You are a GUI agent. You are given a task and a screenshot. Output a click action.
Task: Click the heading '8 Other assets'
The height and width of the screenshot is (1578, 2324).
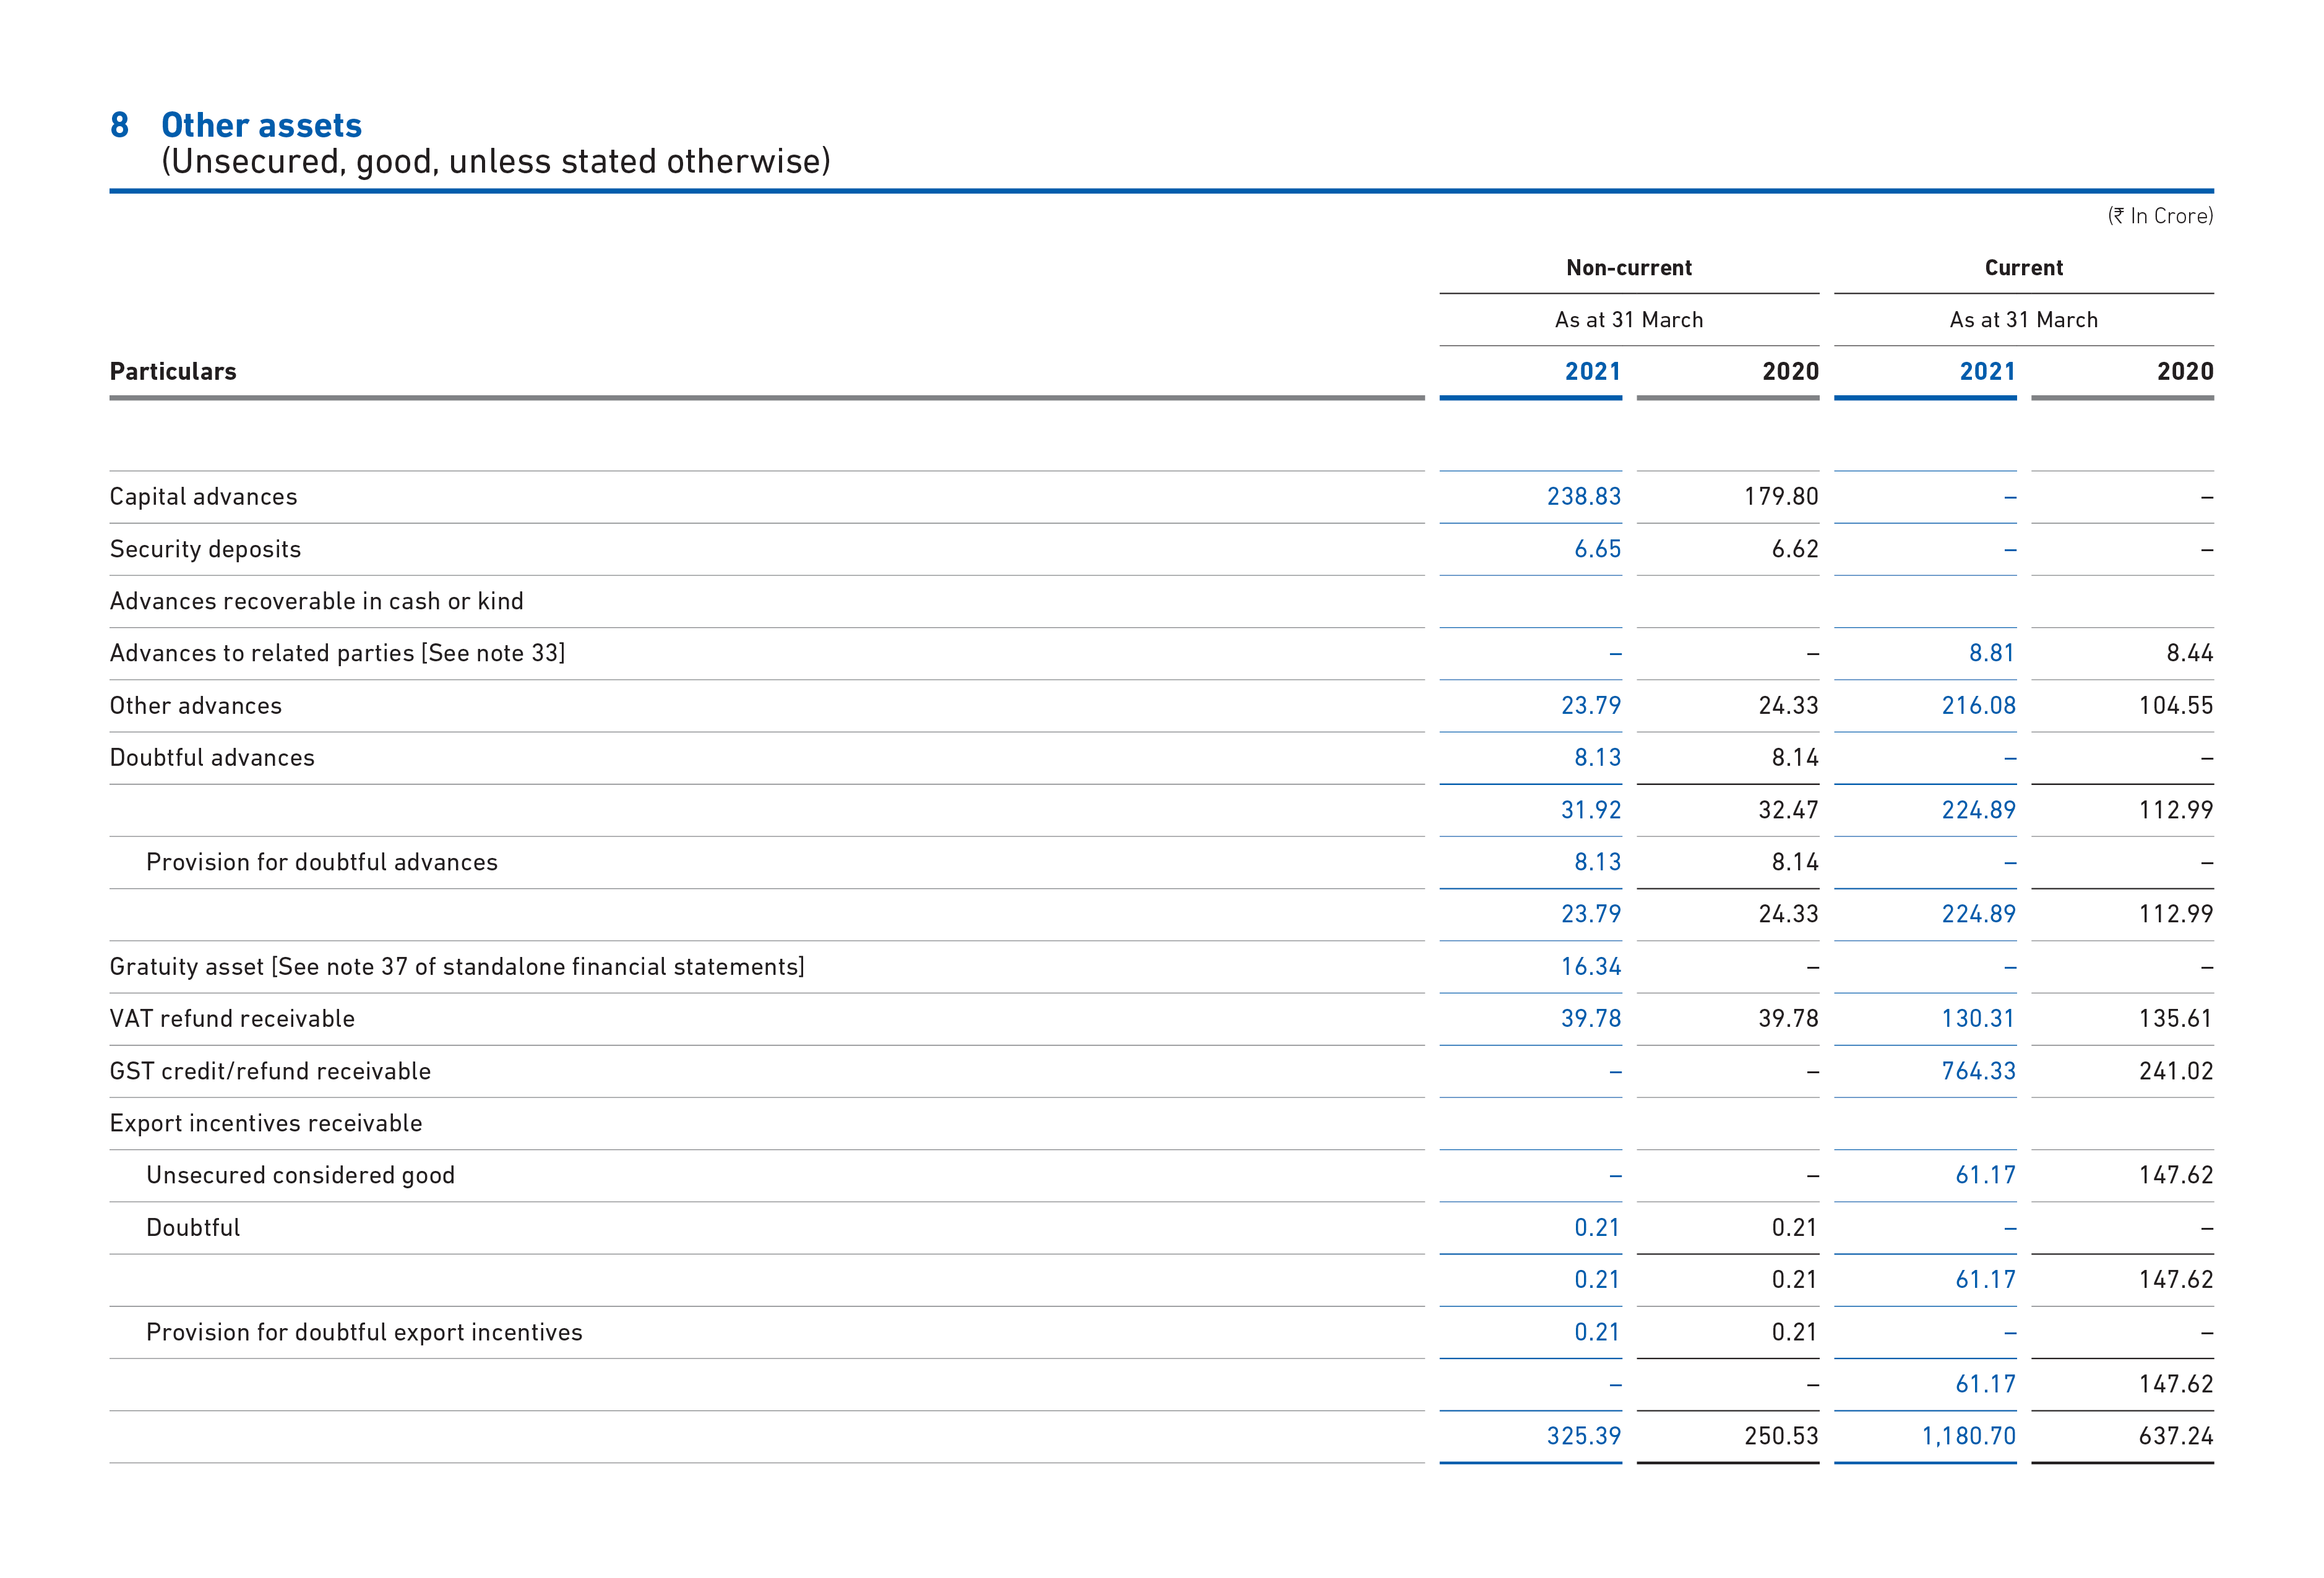tap(235, 125)
